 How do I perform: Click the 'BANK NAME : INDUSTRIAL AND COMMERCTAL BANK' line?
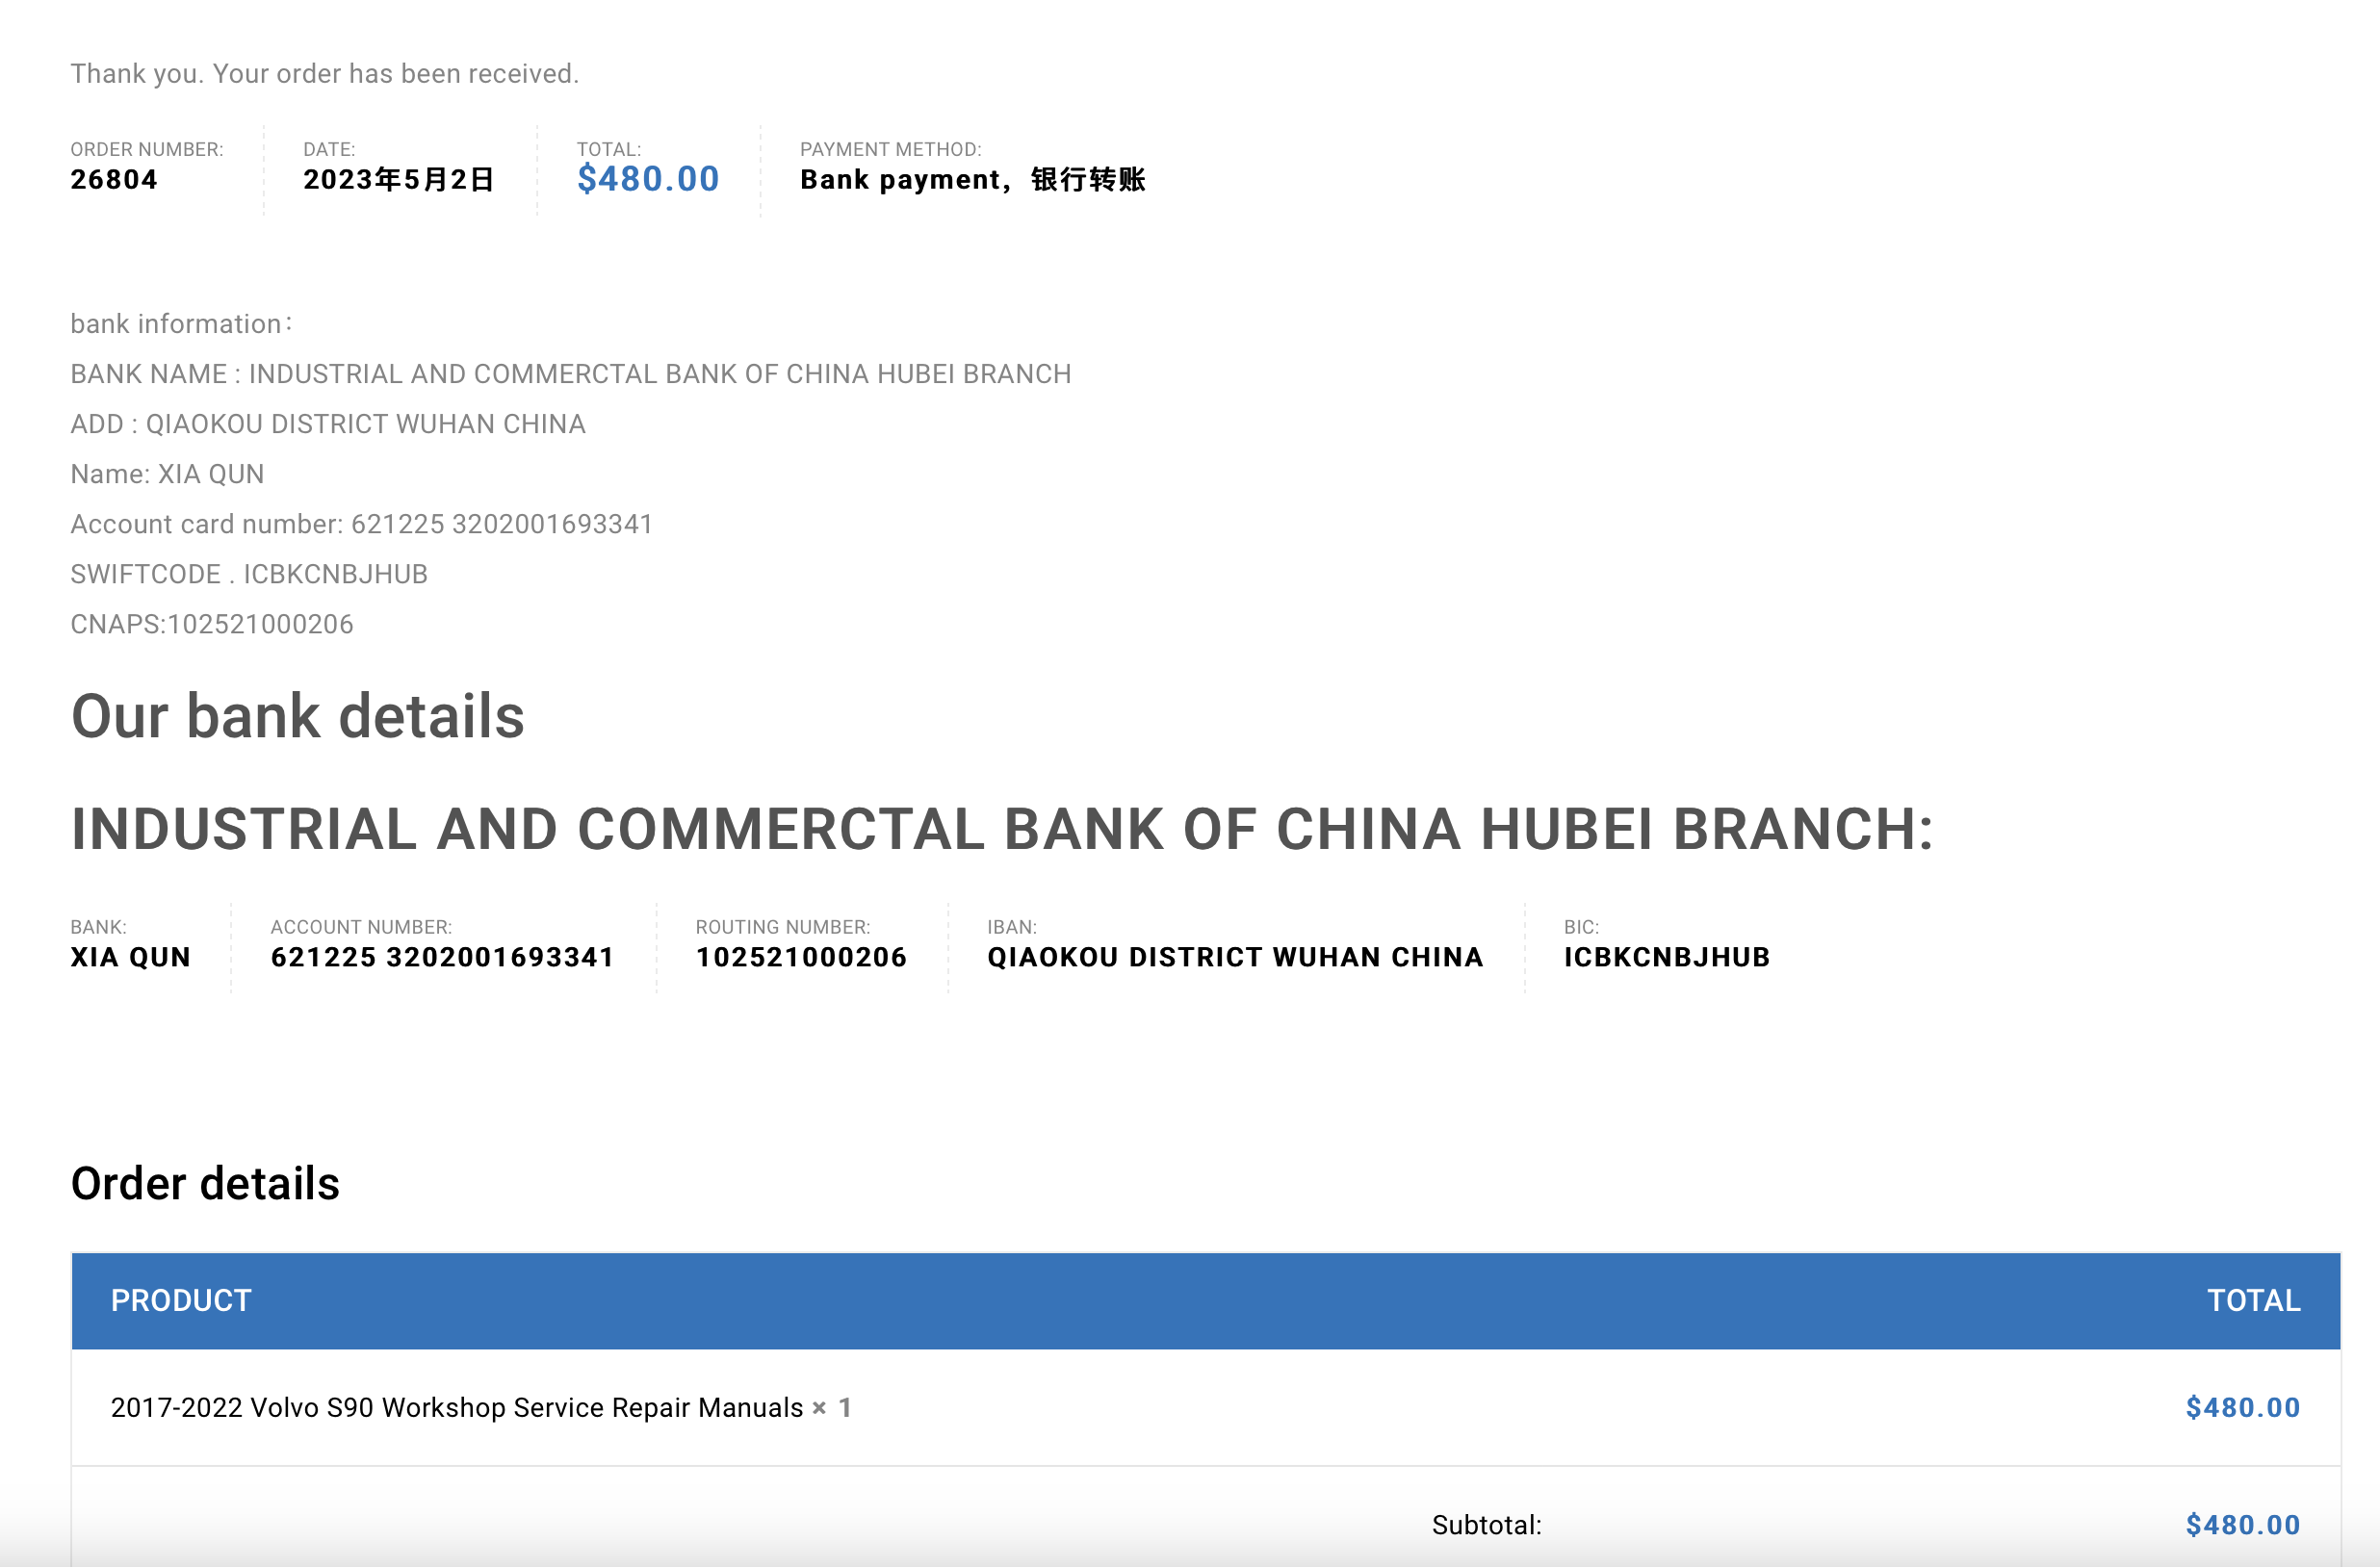click(x=571, y=374)
